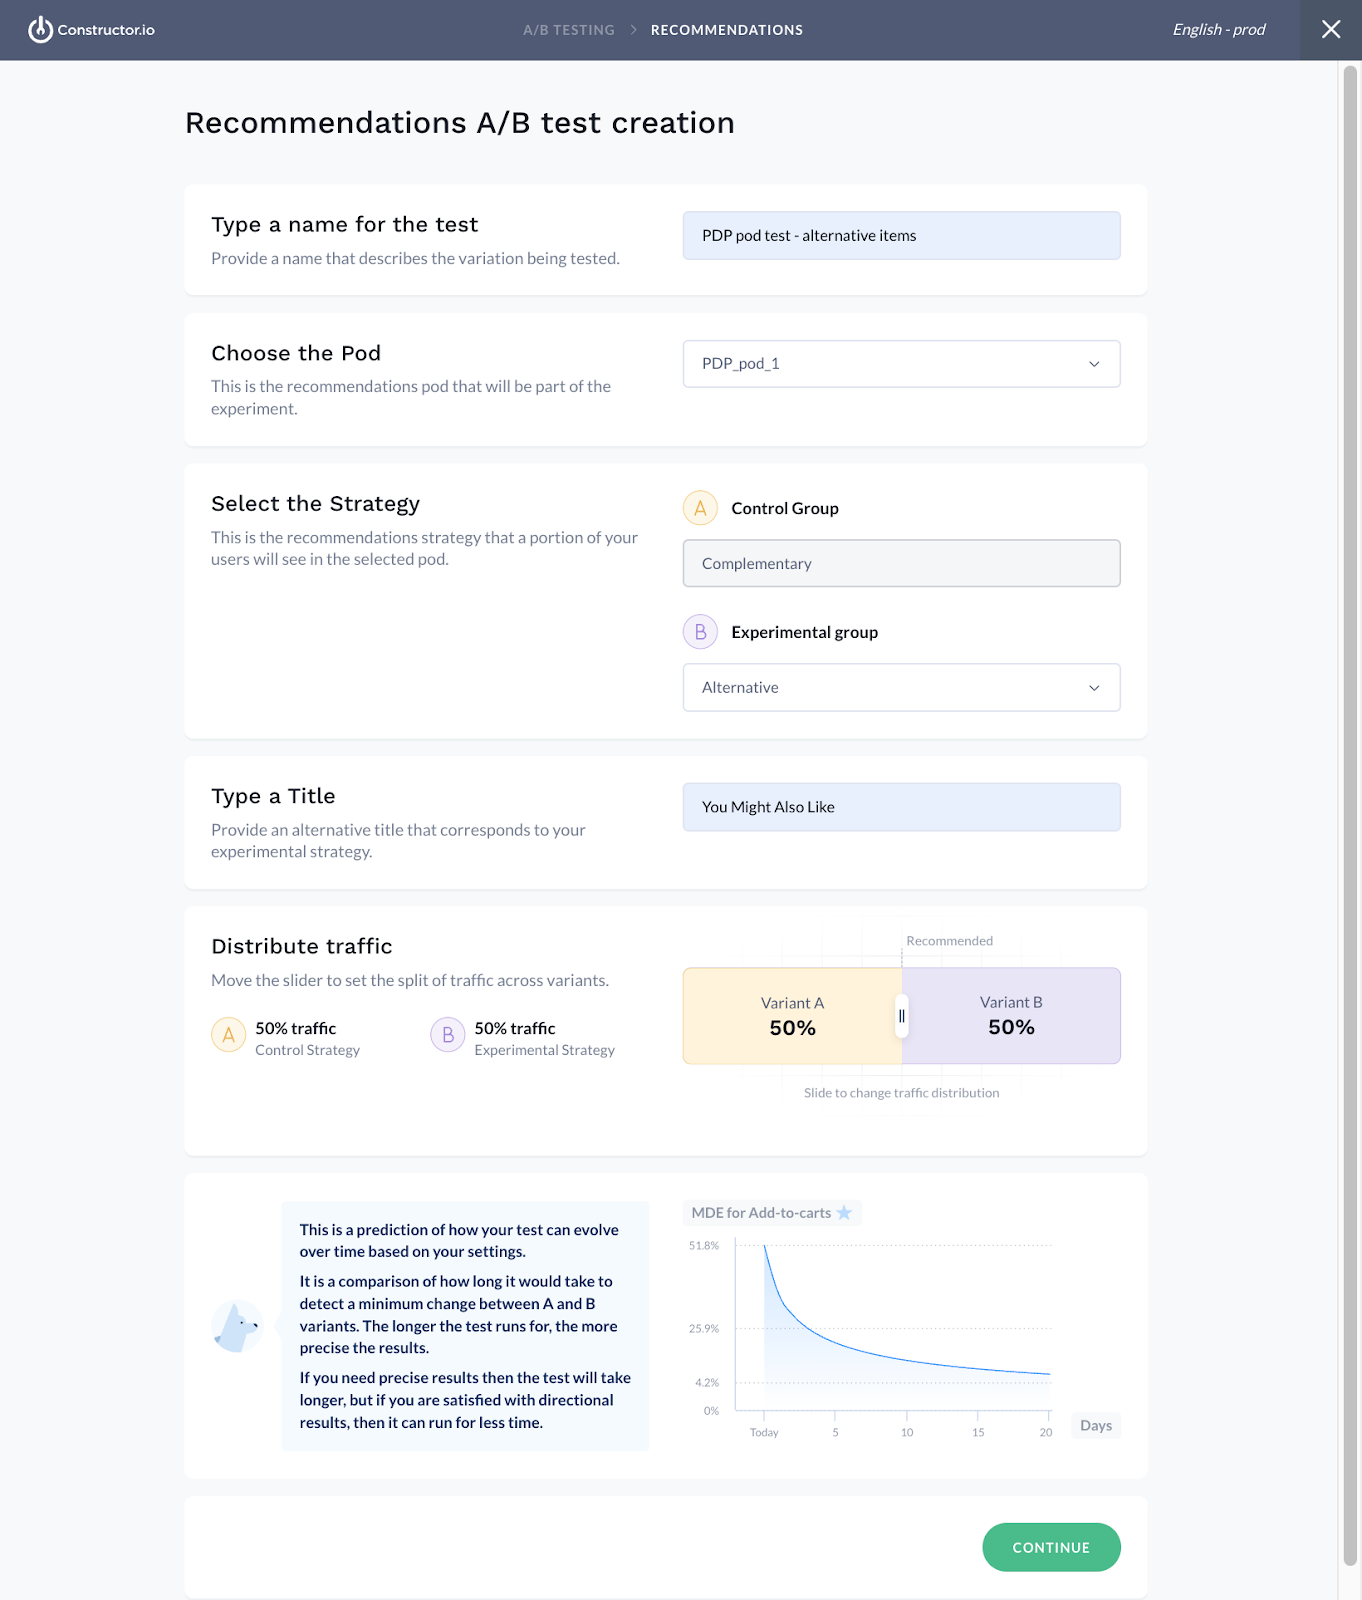Select the A badge beside Control Group
This screenshot has height=1600, width=1362.
700,508
